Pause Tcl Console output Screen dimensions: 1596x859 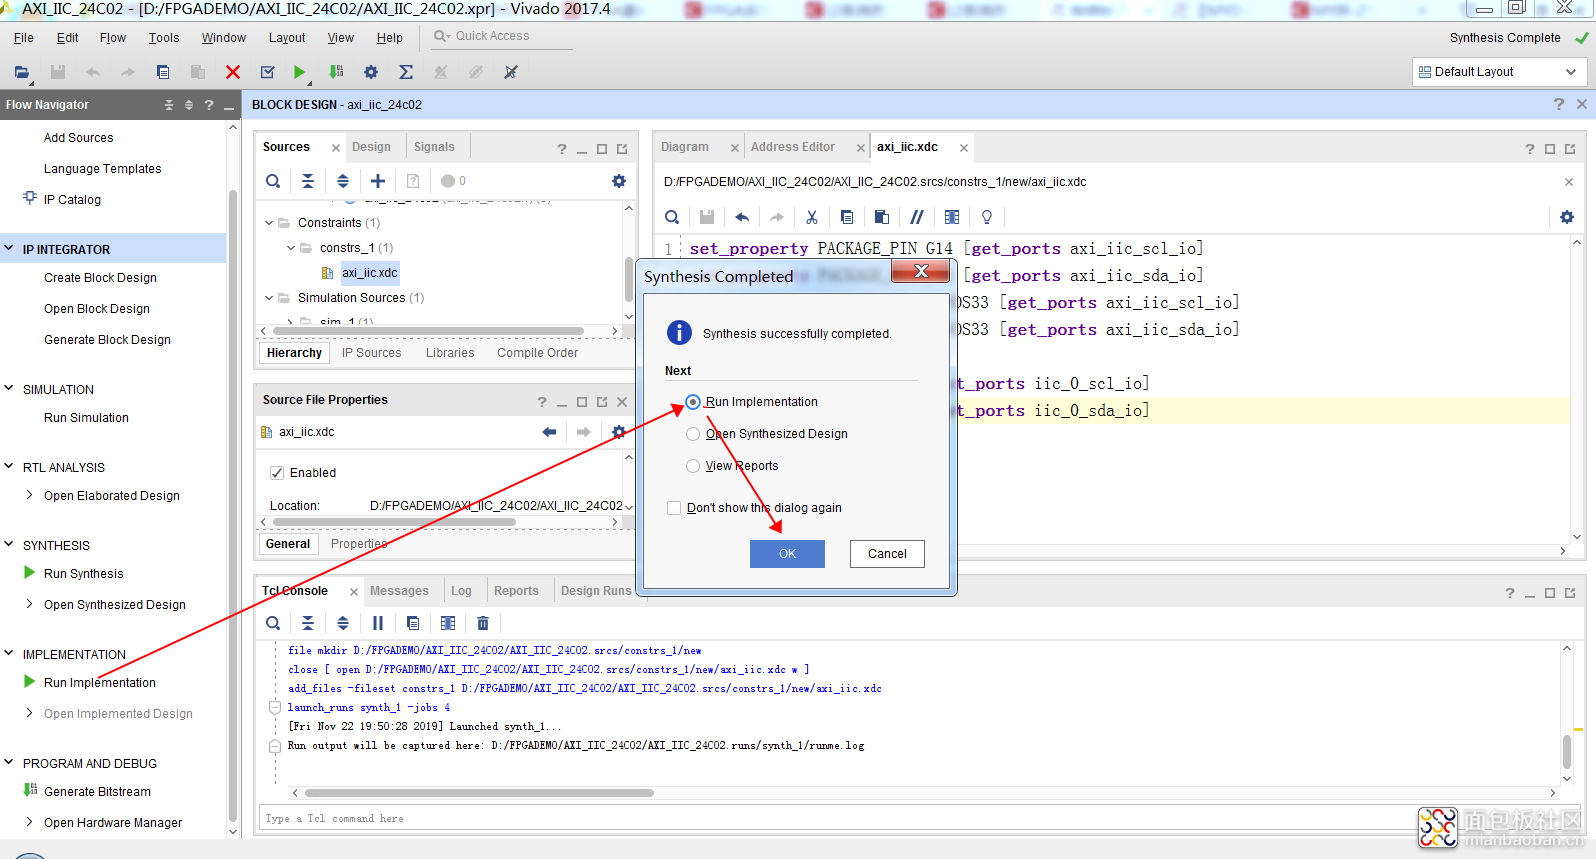(378, 623)
